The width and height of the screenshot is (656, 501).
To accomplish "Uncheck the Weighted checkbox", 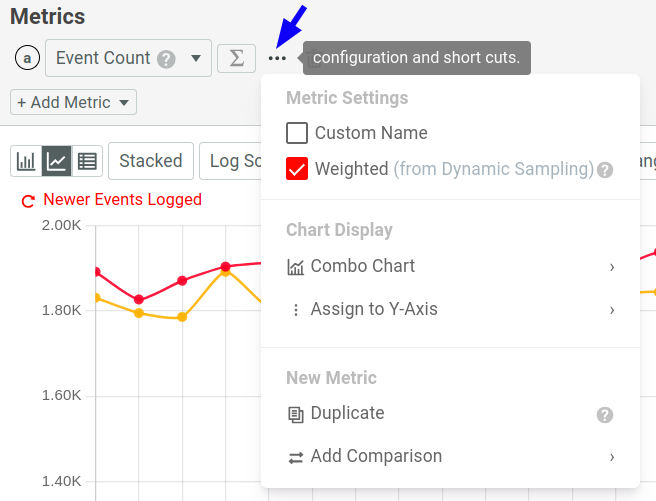I will tap(297, 169).
